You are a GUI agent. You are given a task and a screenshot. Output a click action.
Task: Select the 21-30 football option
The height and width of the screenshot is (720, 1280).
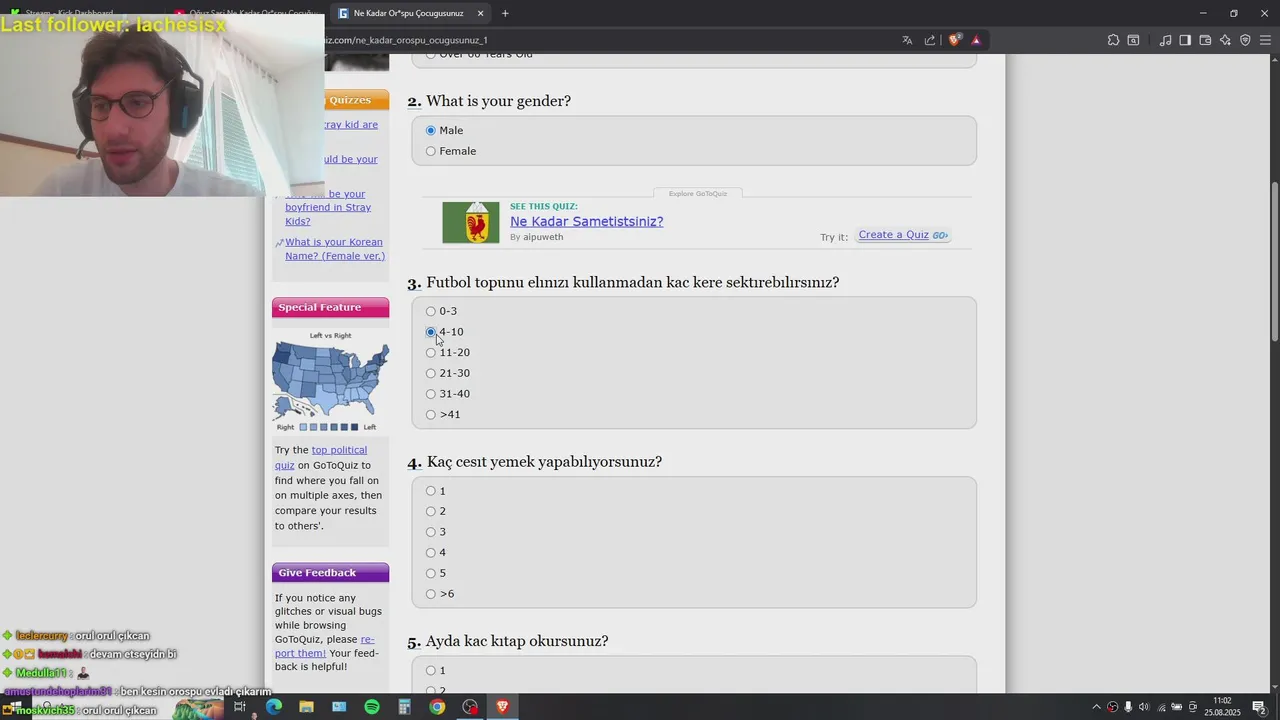tap(431, 373)
